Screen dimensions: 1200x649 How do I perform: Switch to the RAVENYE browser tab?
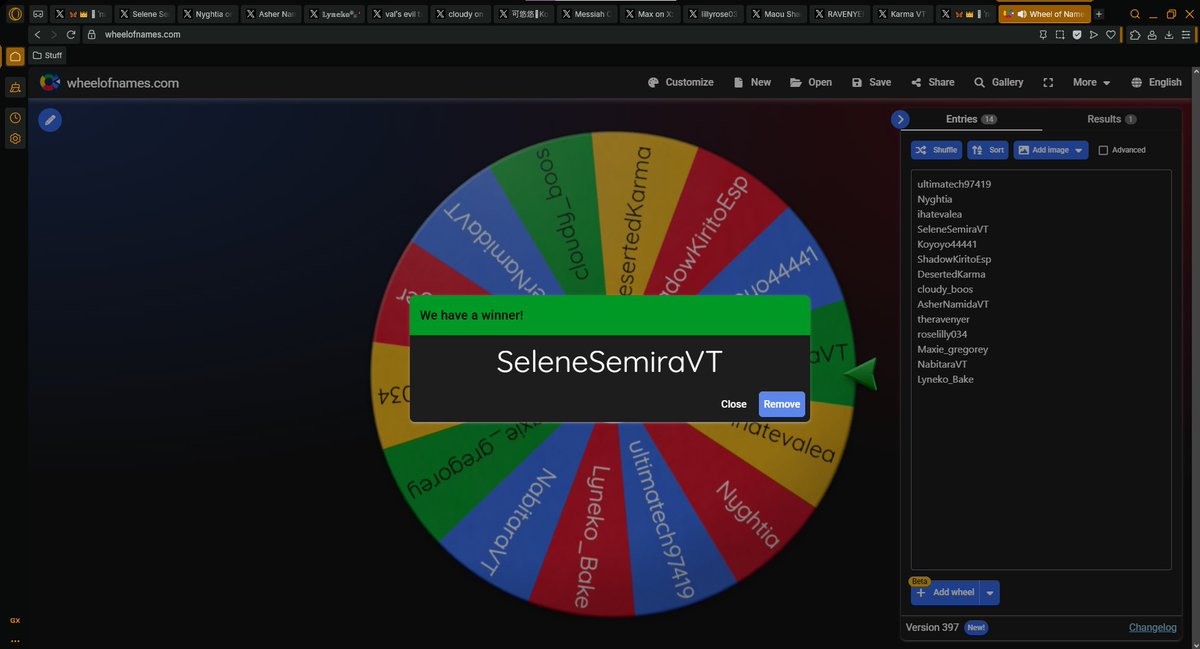(840, 14)
